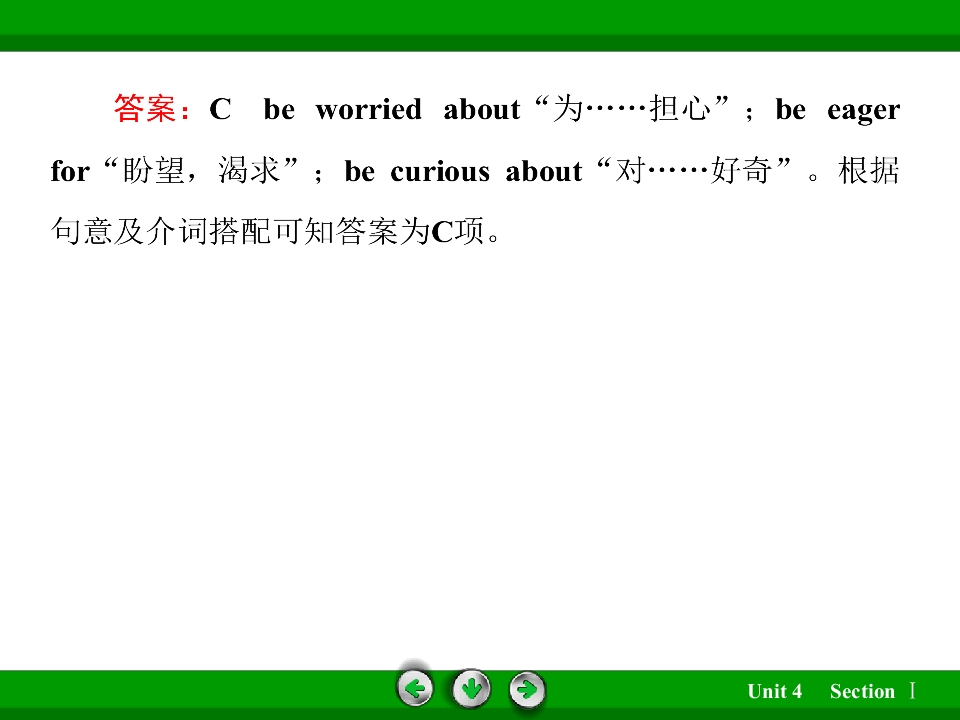Click the phrase "worried" in first line
This screenshot has width=960, height=720.
pyautogui.click(x=369, y=110)
